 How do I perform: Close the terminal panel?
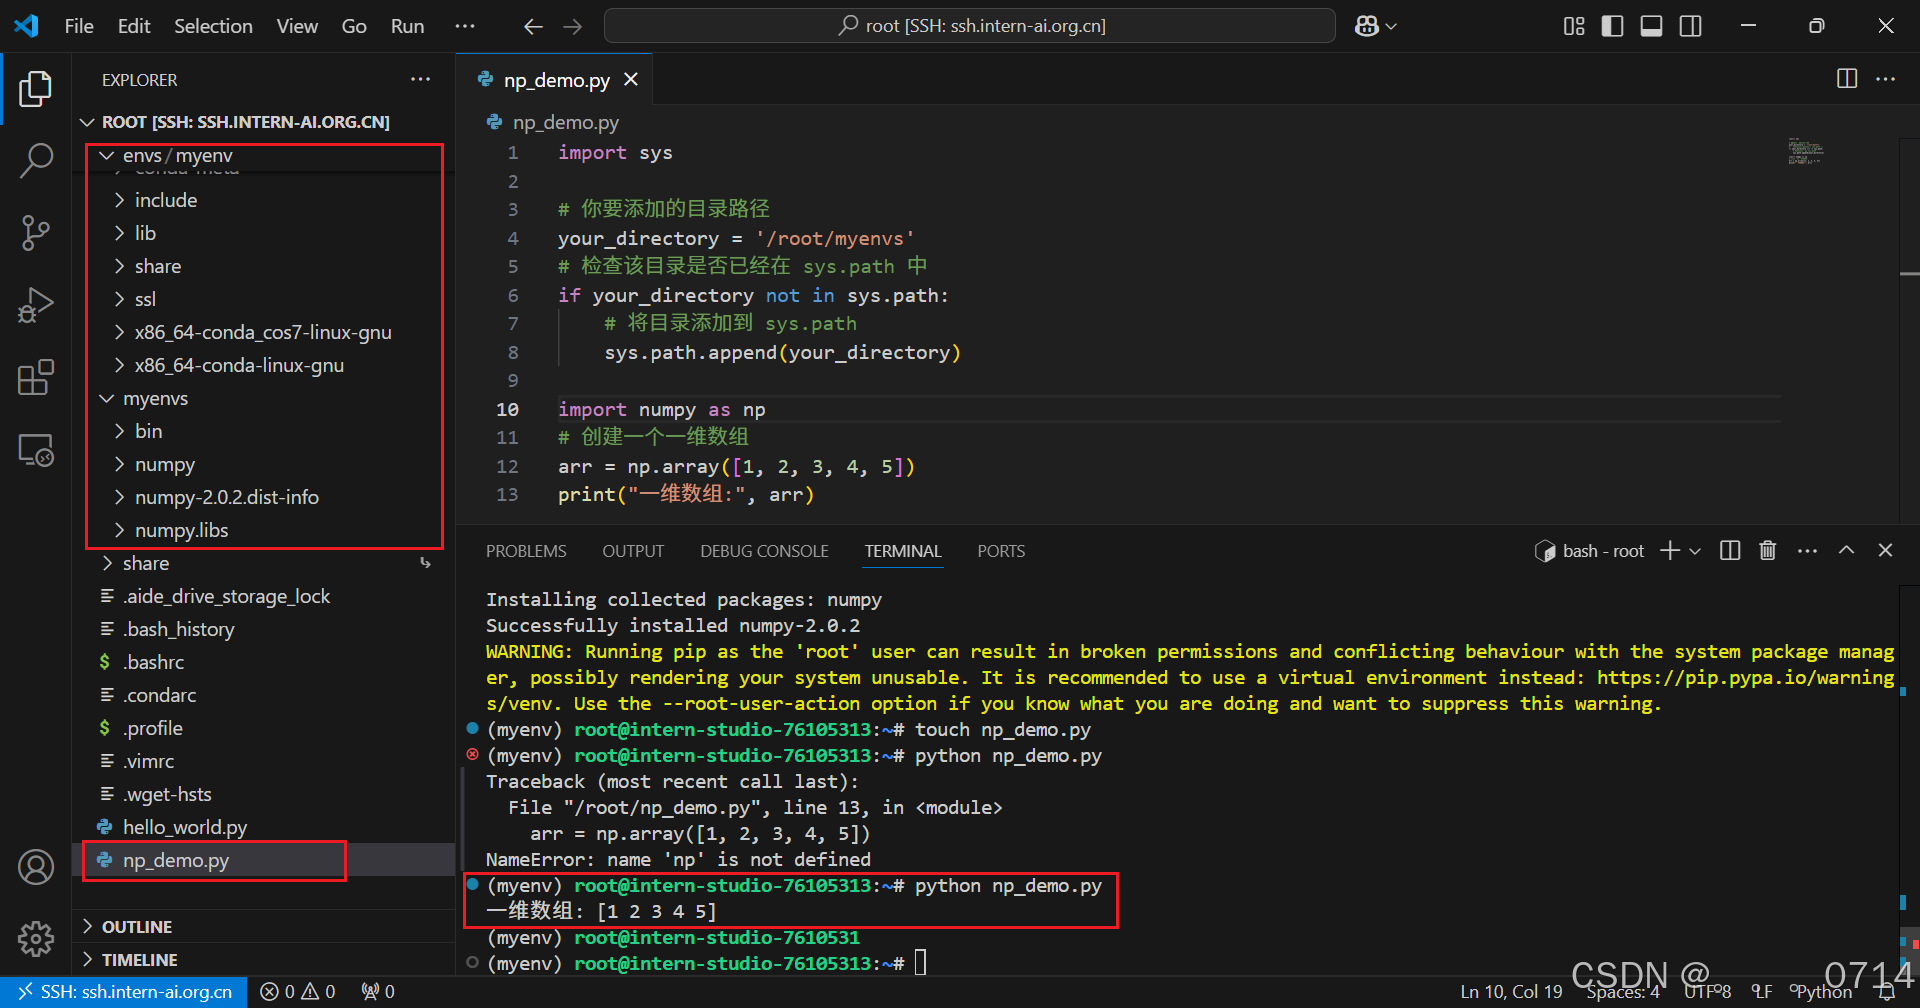pyautogui.click(x=1885, y=550)
